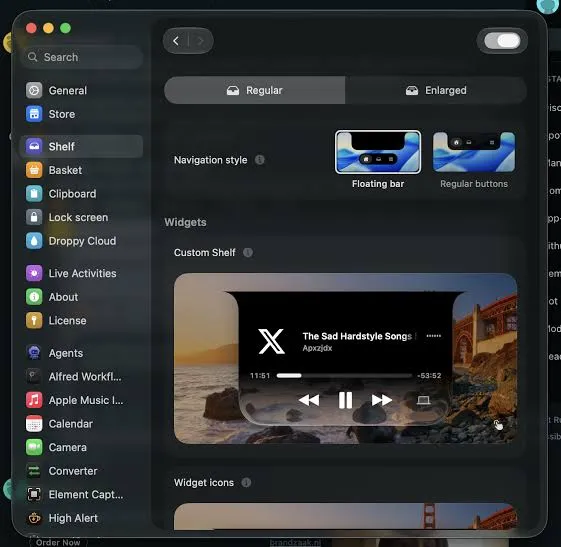The height and width of the screenshot is (547, 561).
Task: Click brandzaak.nl link in background window
Action: click(x=295, y=543)
